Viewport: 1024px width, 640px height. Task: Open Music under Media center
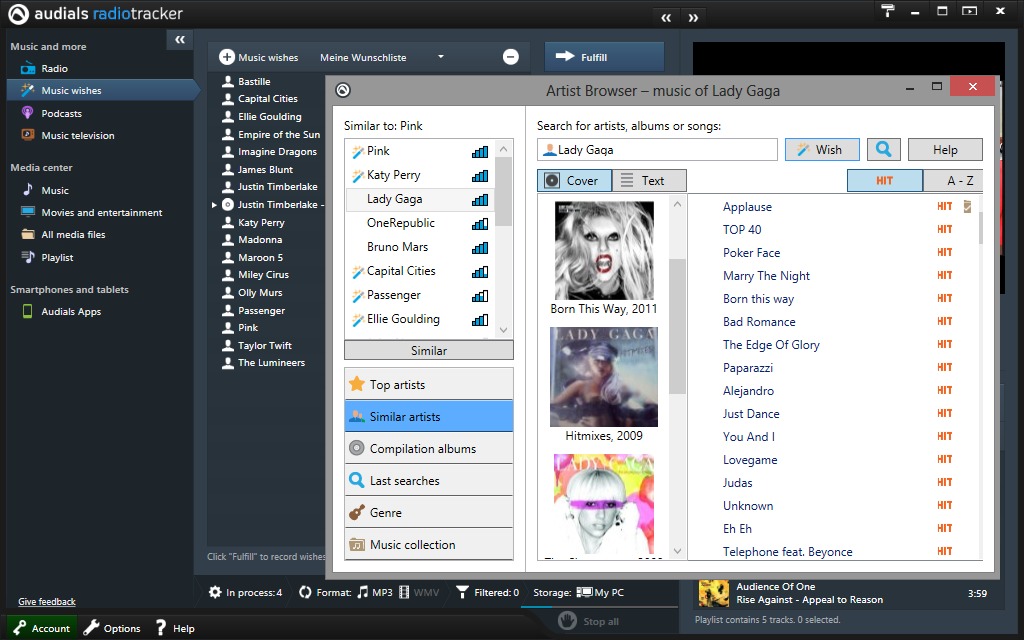coord(55,190)
